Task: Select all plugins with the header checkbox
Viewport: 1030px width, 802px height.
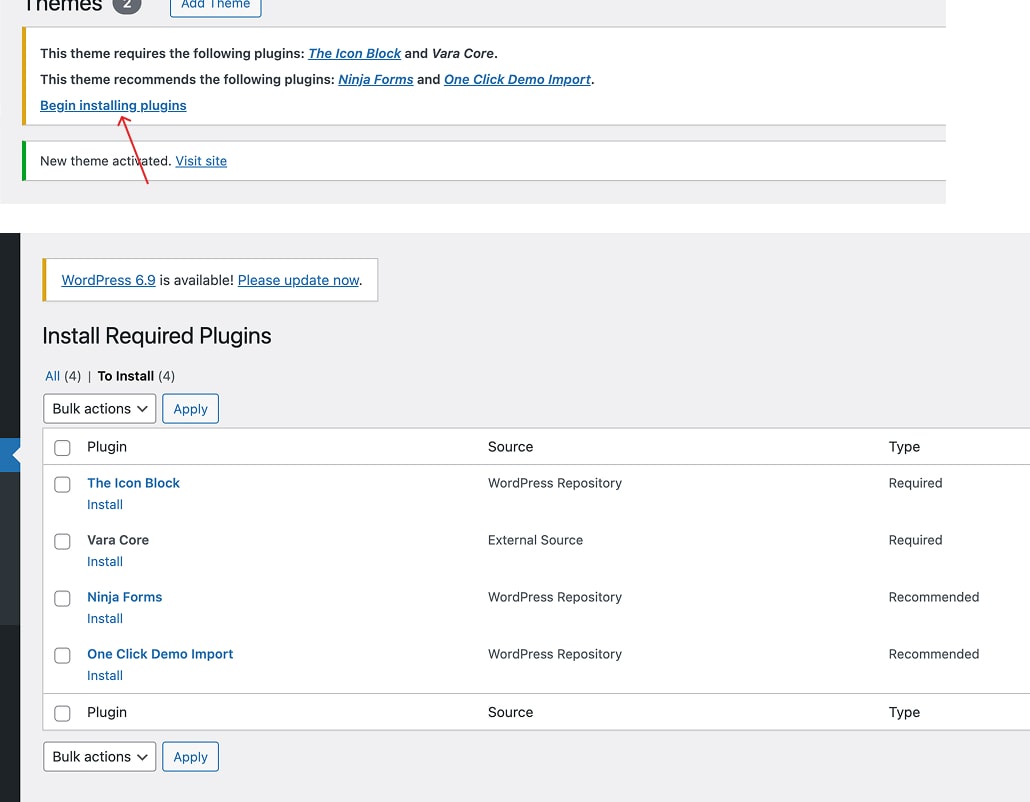Action: coord(62,447)
